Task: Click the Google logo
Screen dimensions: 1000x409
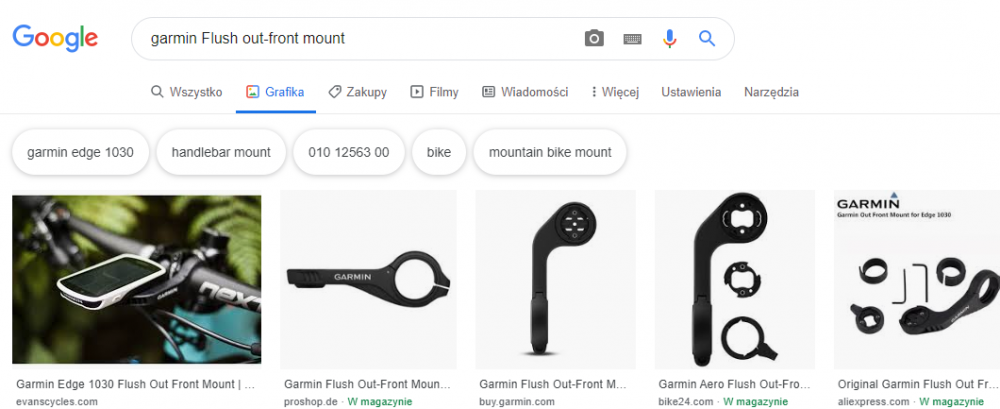Action: click(x=55, y=38)
